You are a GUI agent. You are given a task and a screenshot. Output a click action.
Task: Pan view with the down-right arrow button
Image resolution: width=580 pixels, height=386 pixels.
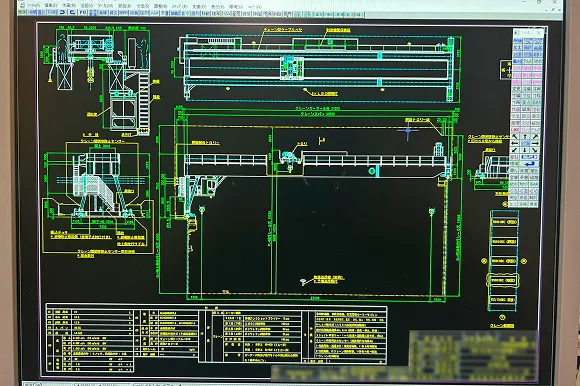pyautogui.click(x=535, y=150)
